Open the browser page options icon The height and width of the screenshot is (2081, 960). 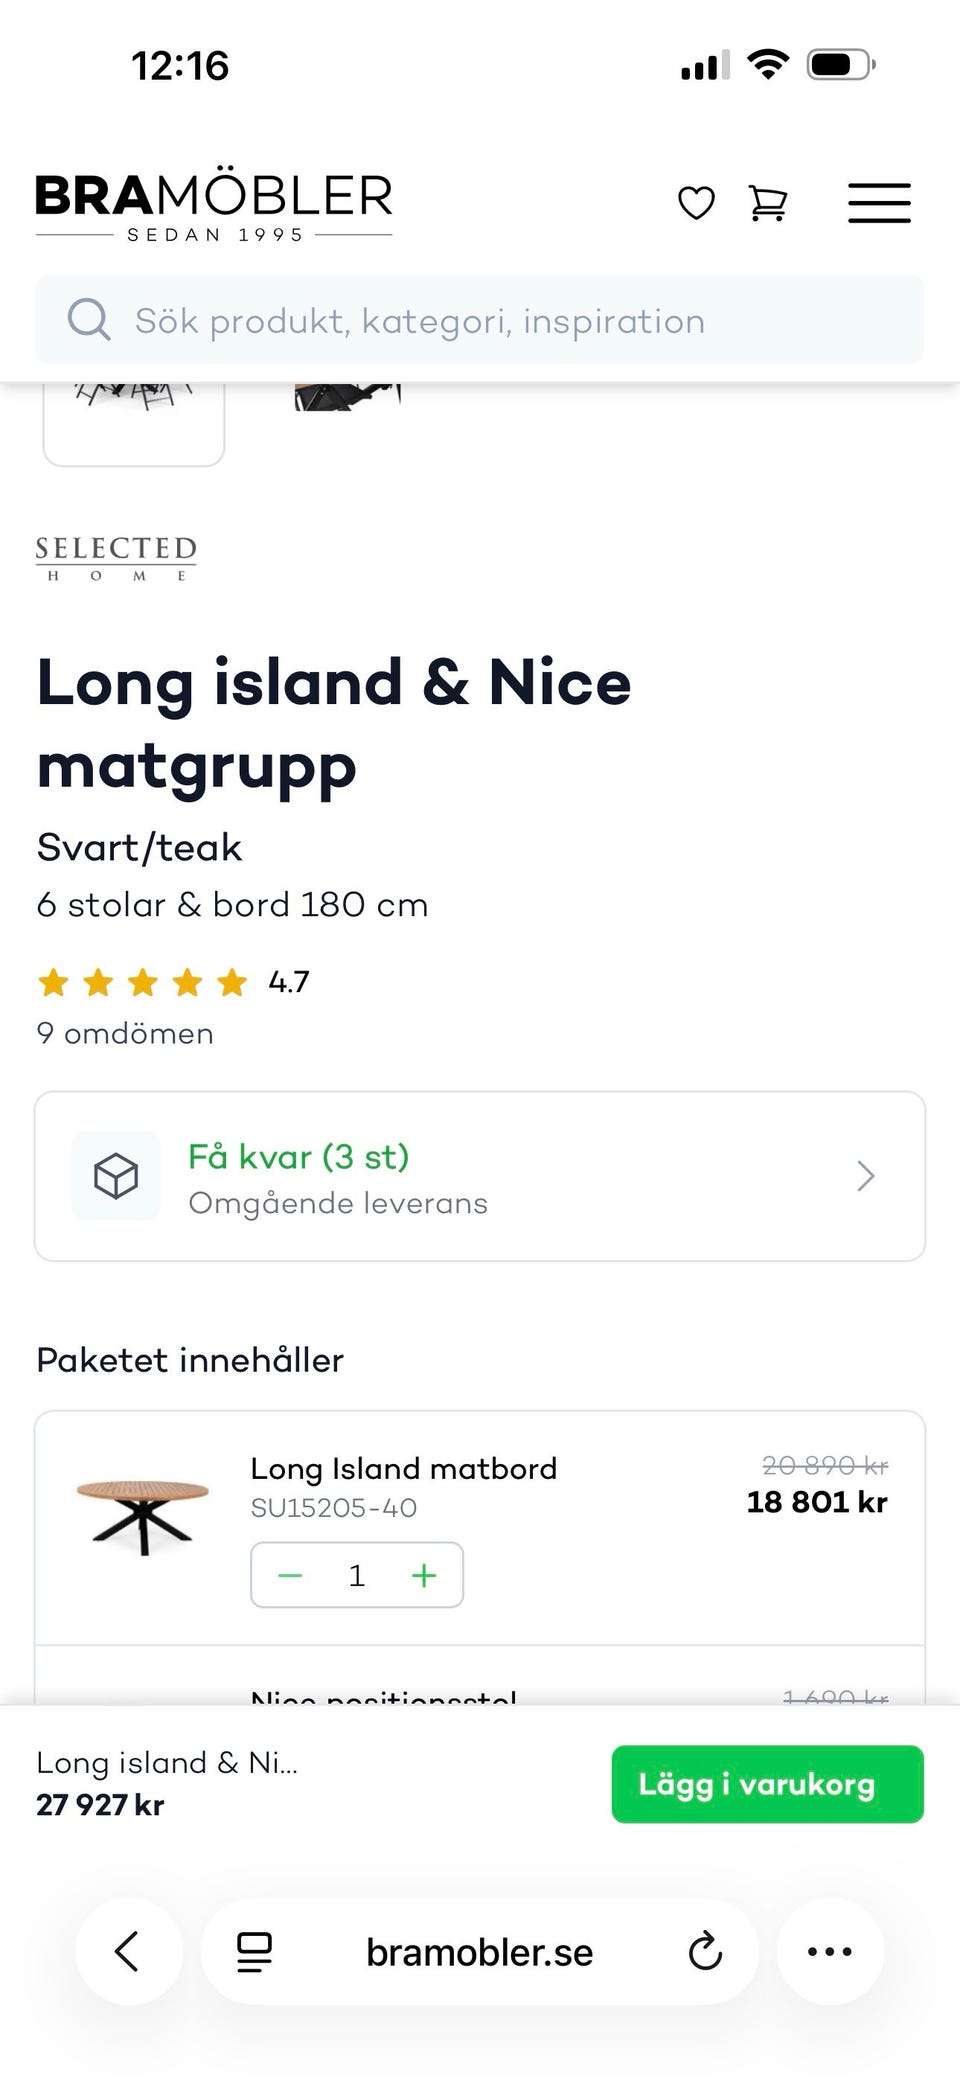(254, 1951)
